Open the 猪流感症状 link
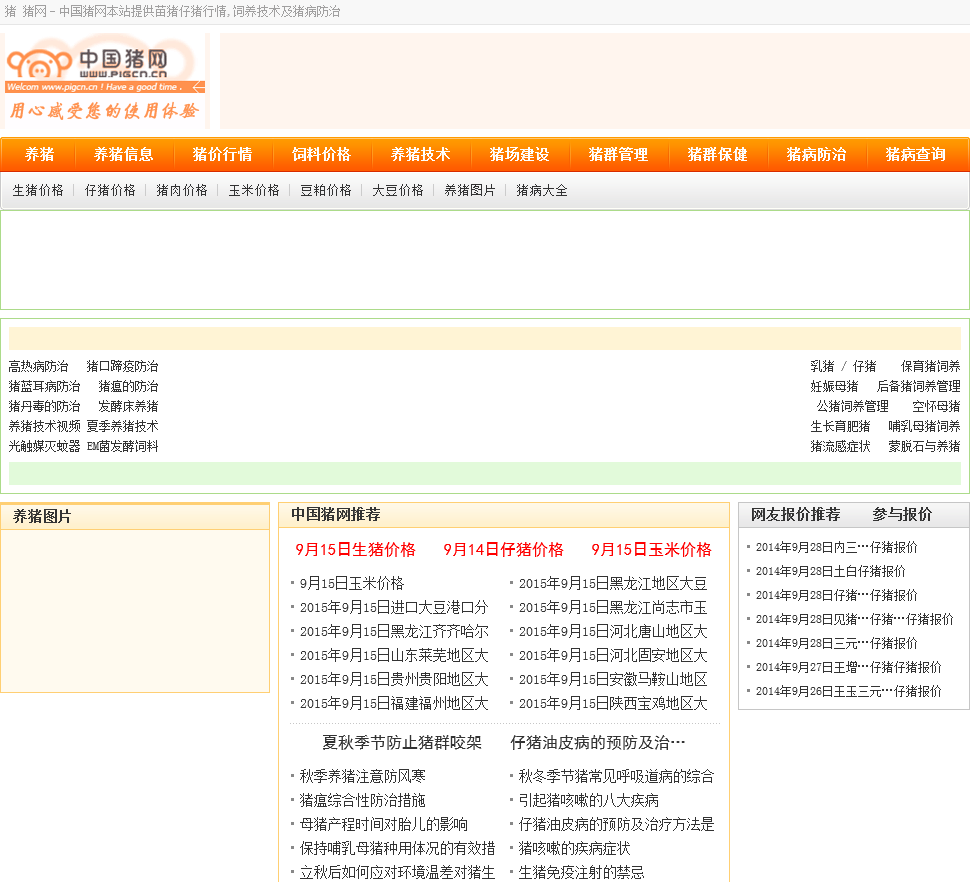Viewport: 970px width, 882px height. pyautogui.click(x=840, y=446)
